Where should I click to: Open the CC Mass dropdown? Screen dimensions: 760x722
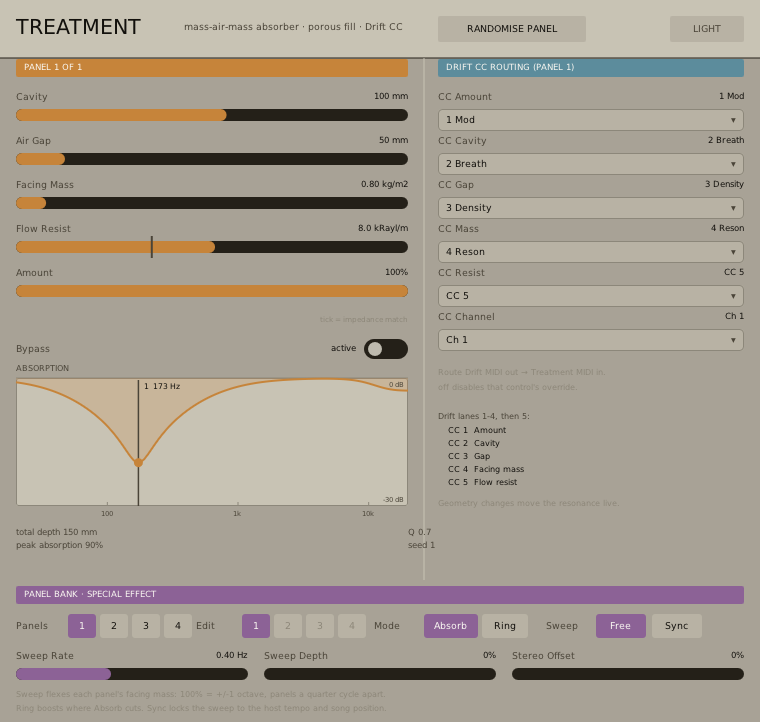tap(591, 252)
